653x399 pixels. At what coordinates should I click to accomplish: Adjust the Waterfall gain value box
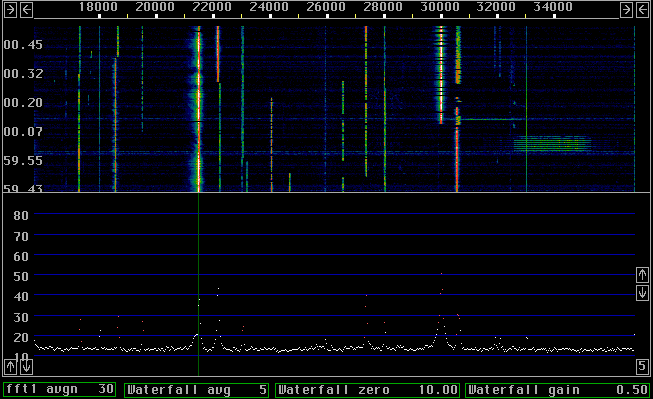click(557, 390)
